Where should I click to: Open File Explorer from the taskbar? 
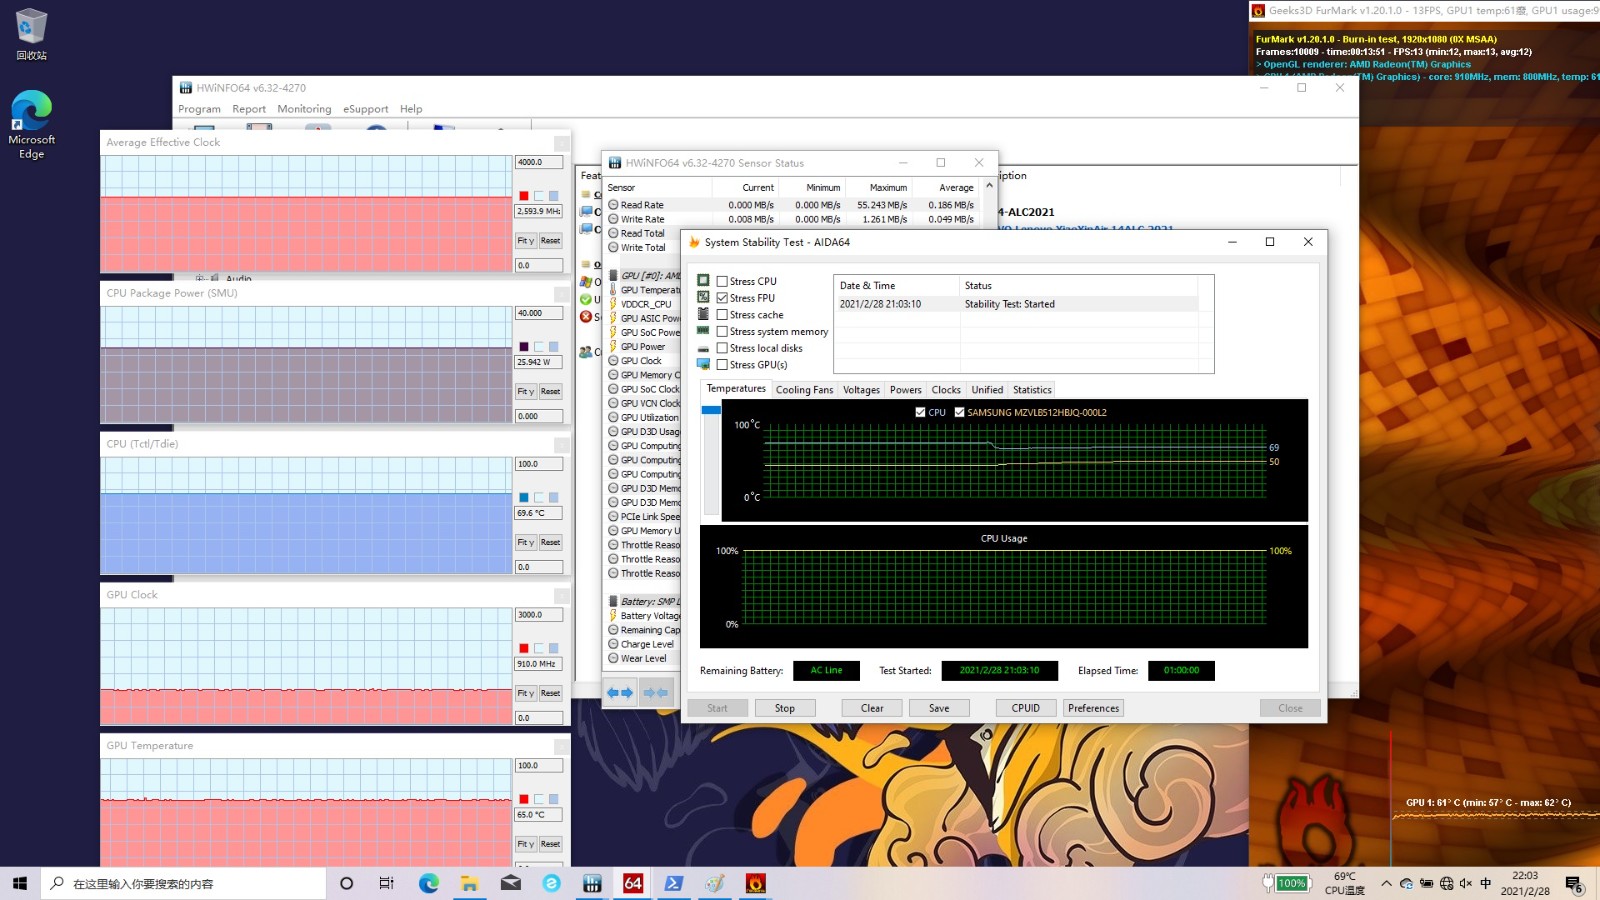point(470,883)
